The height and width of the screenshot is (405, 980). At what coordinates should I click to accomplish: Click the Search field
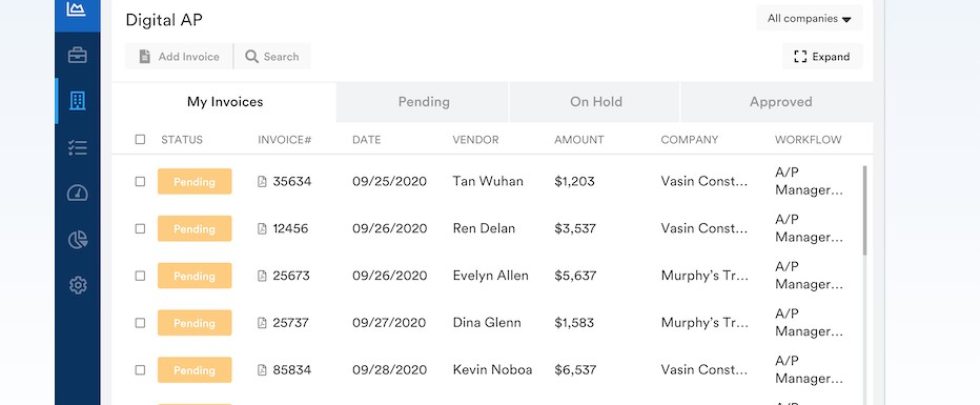click(x=273, y=57)
